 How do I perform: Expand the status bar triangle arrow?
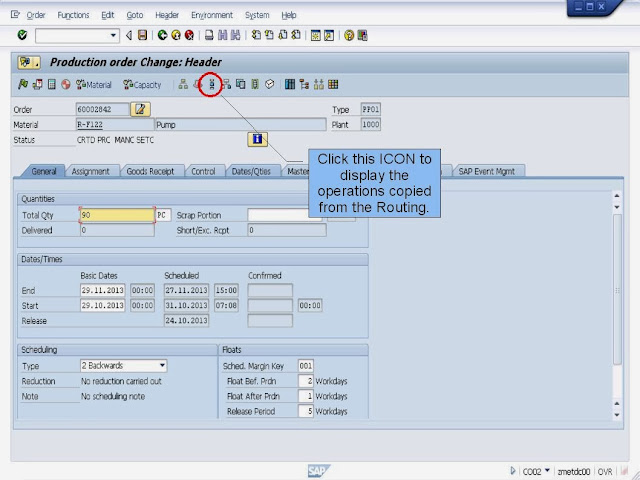tap(513, 471)
